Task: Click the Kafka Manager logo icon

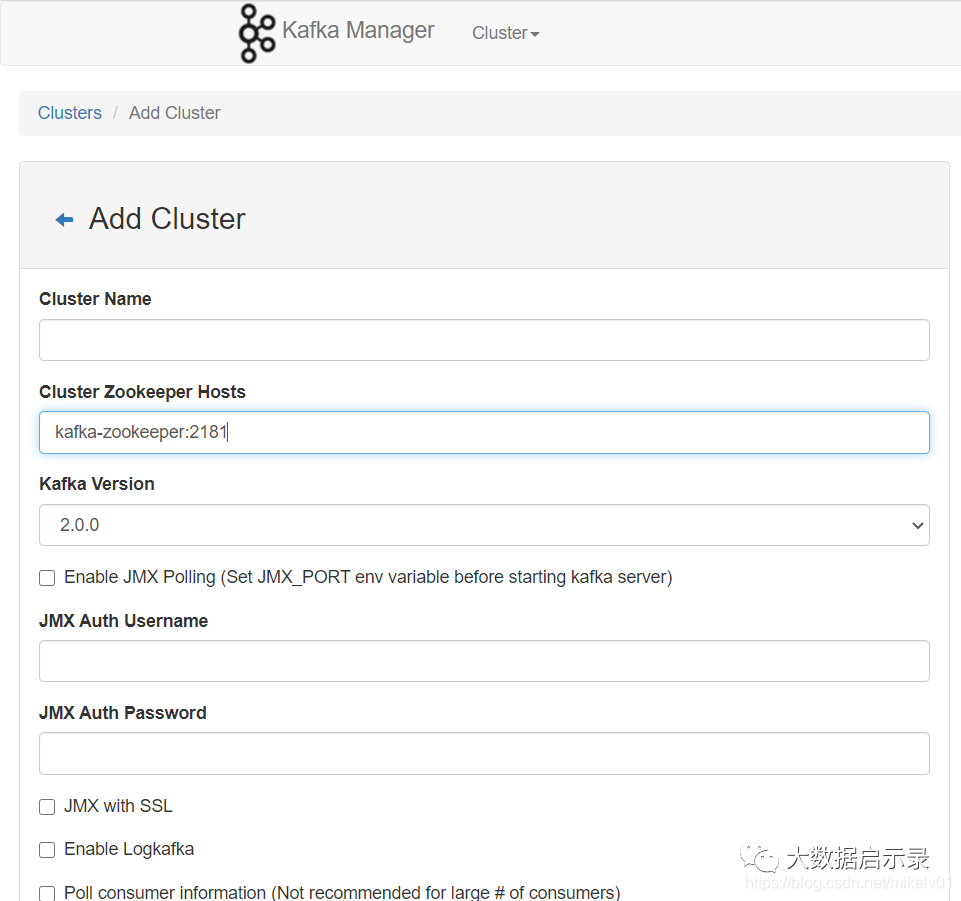Action: pos(256,33)
